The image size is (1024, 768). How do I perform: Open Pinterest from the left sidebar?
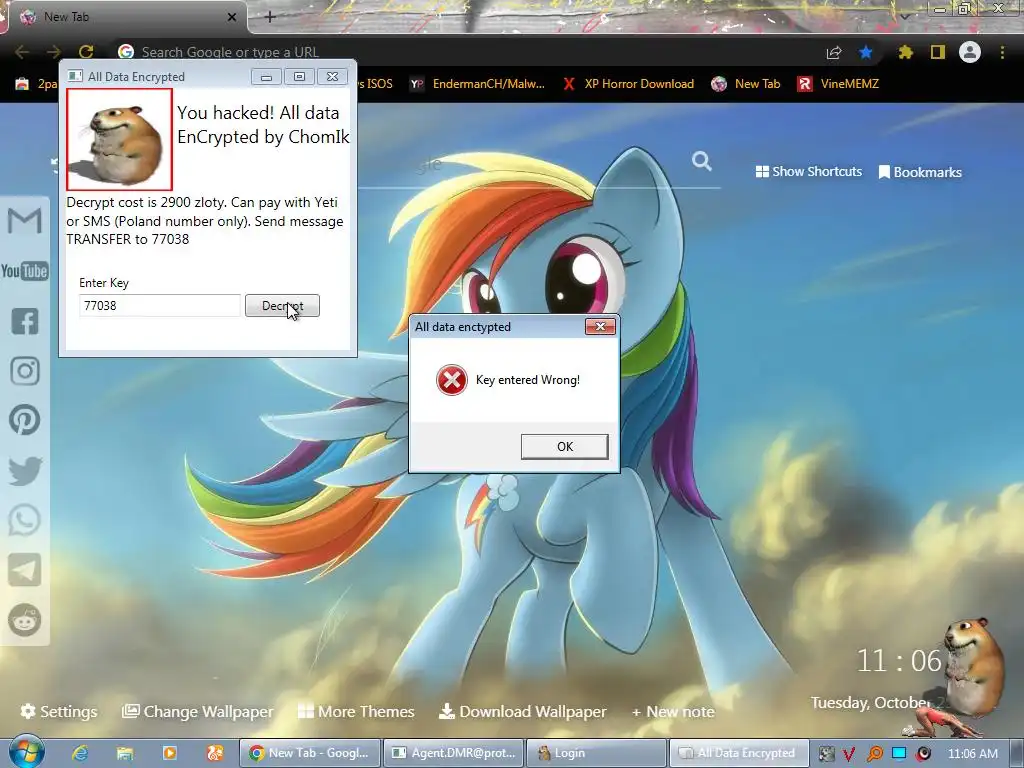coord(25,420)
